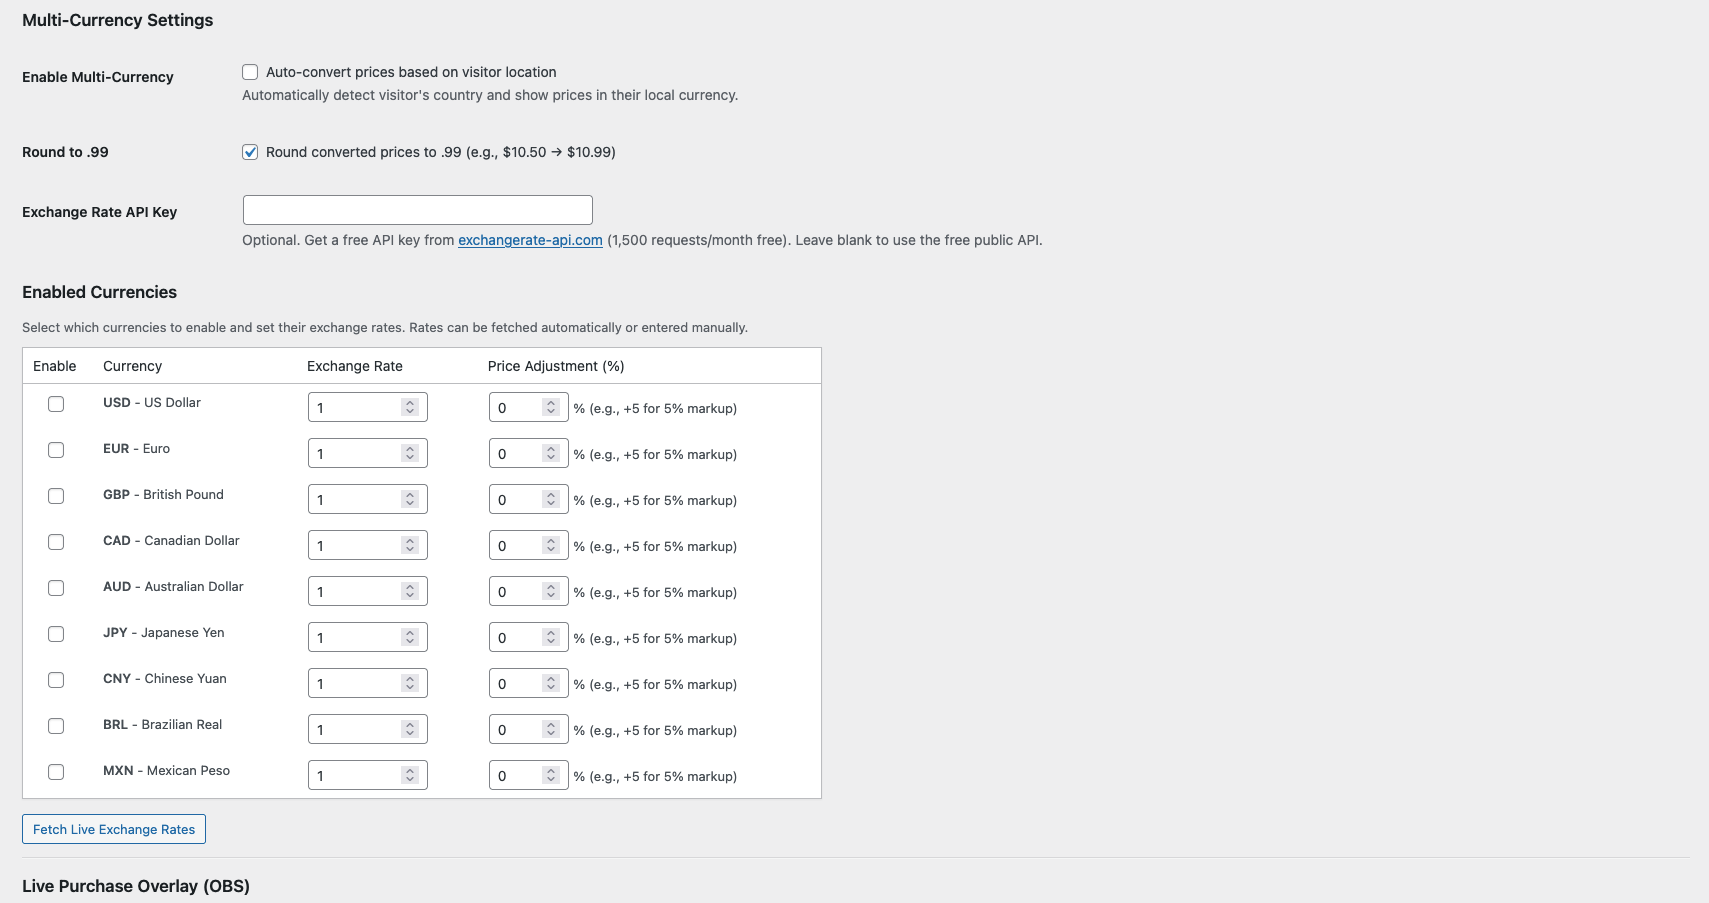Click the Fetch Live Exchange Rates button
Viewport: 1709px width, 903px height.
113,829
